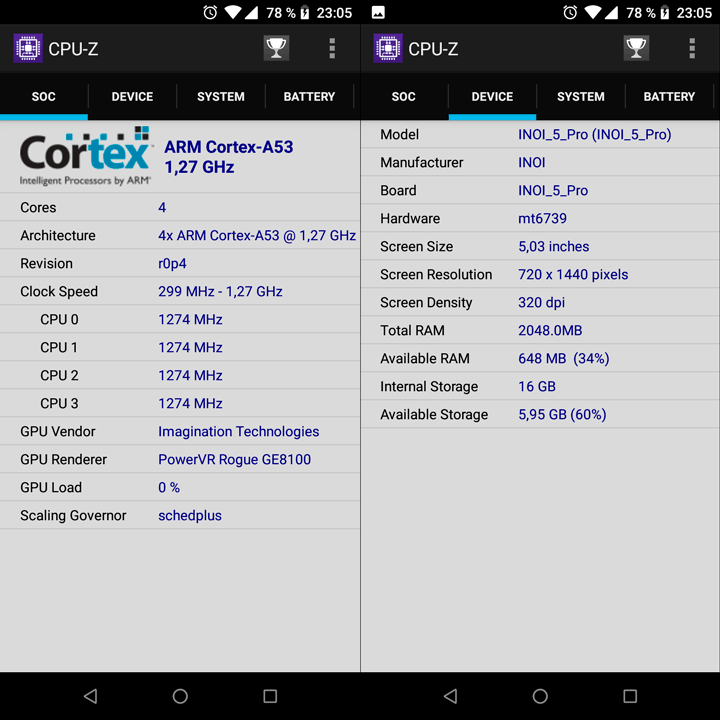
Task: Open overflow menu in right CPU-Z screen
Action: 692,48
